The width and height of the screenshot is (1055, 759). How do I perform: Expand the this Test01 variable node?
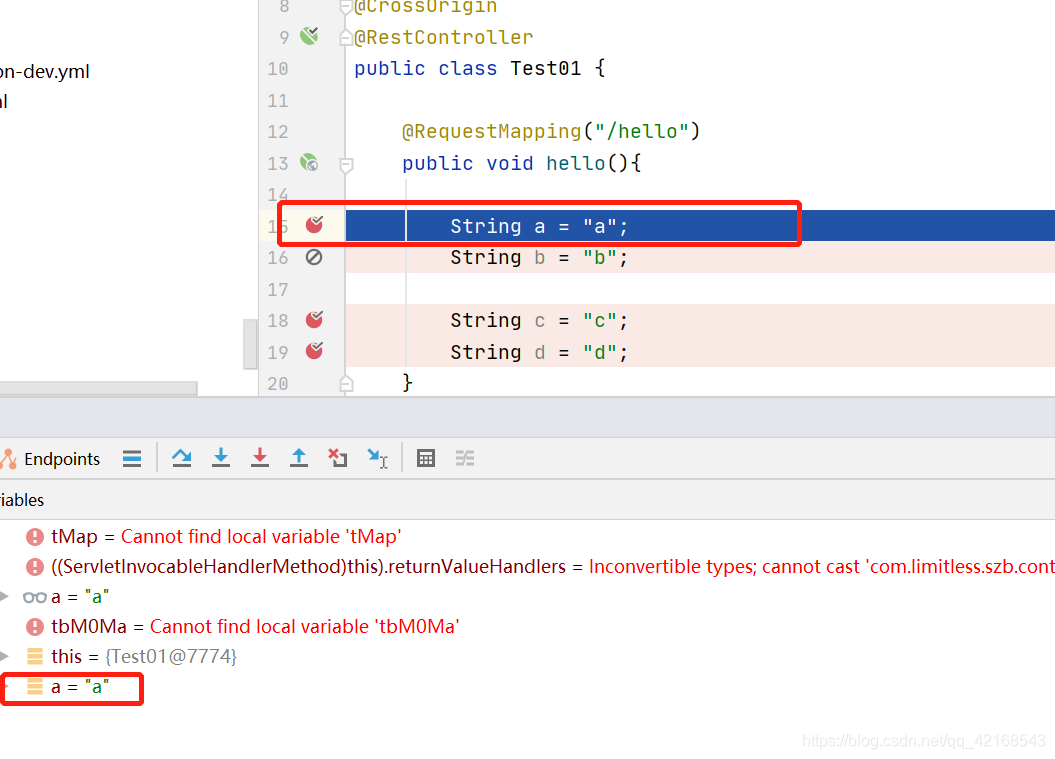click(x=5, y=656)
